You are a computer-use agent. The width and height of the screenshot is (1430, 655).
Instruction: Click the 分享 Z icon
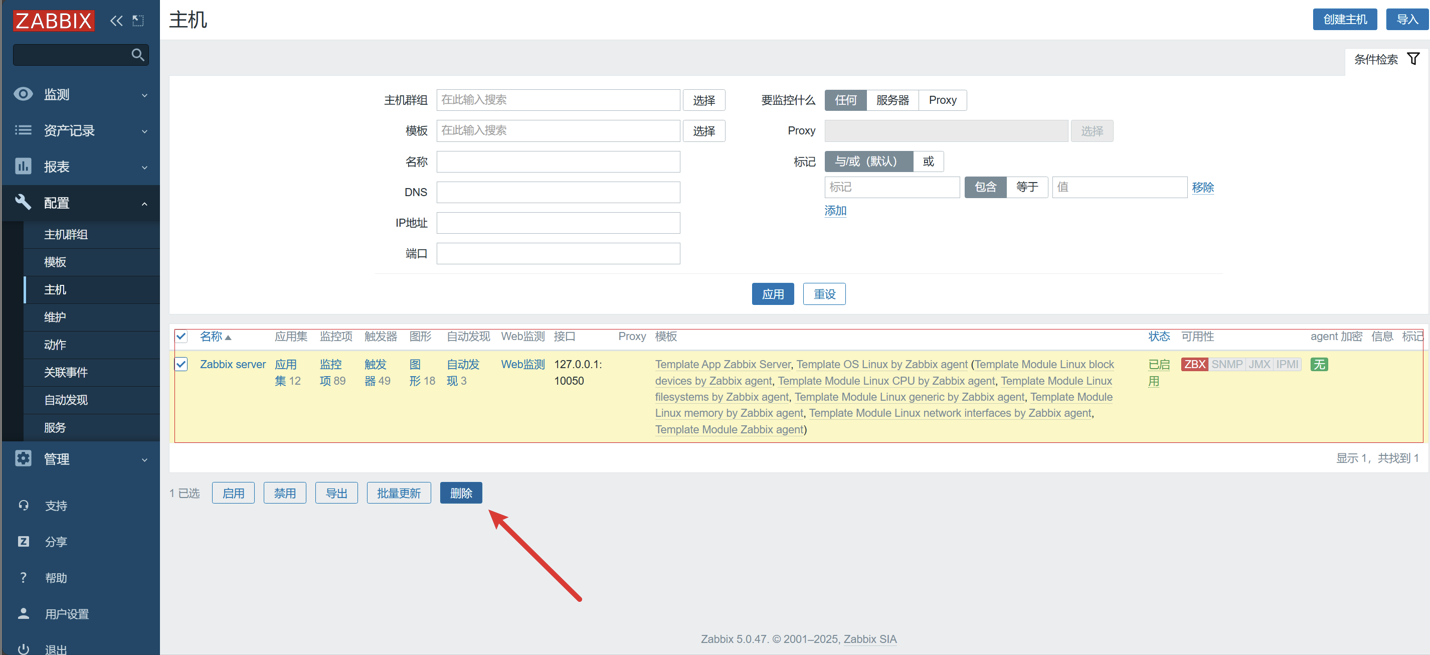pos(24,541)
